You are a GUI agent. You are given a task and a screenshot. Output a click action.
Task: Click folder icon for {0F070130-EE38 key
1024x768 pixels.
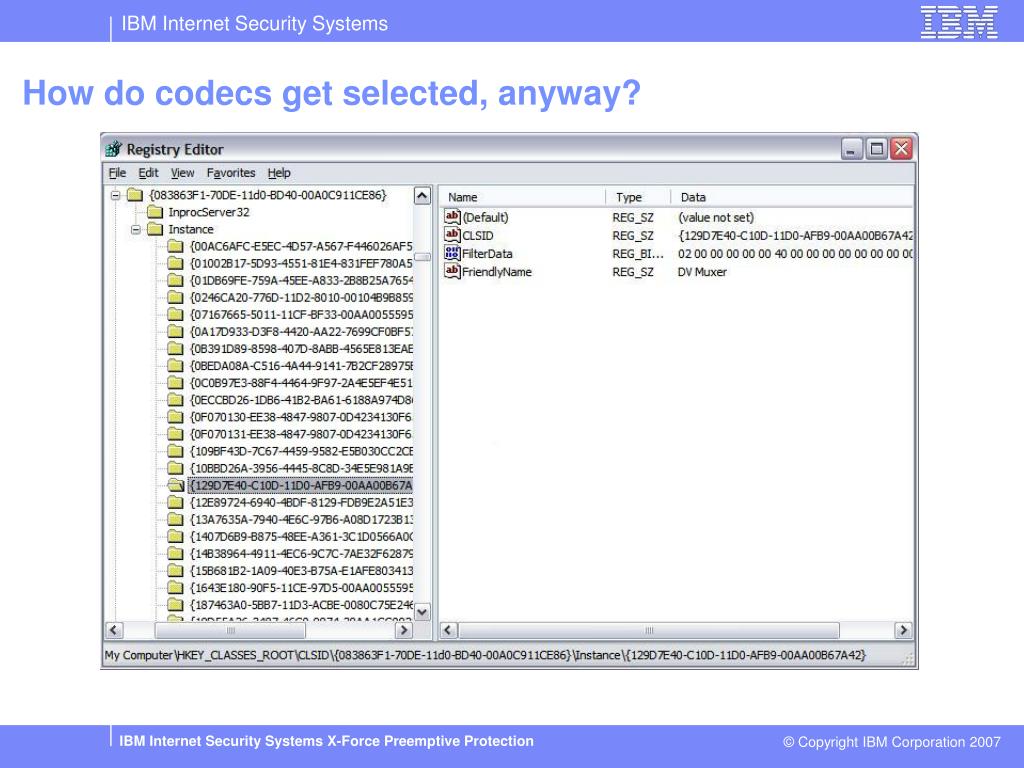pos(175,417)
